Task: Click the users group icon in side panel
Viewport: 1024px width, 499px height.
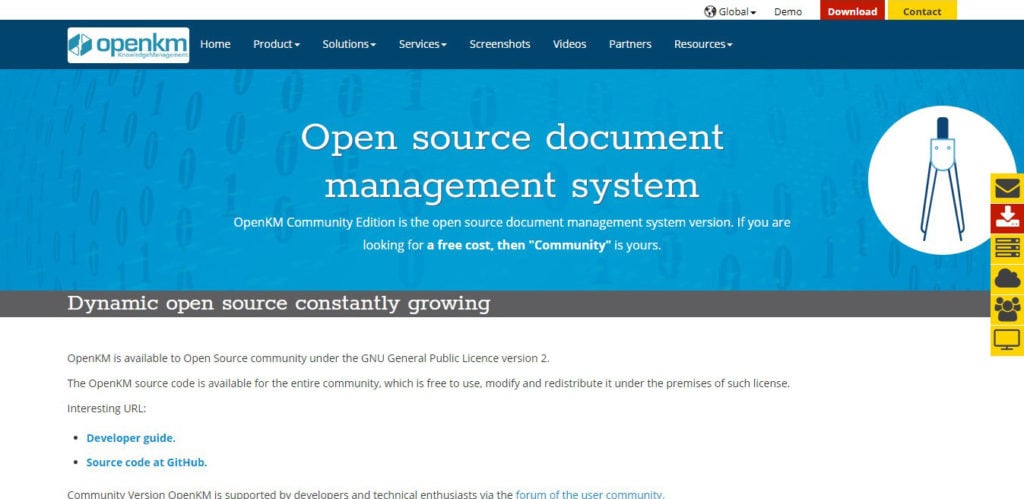Action: (1007, 308)
